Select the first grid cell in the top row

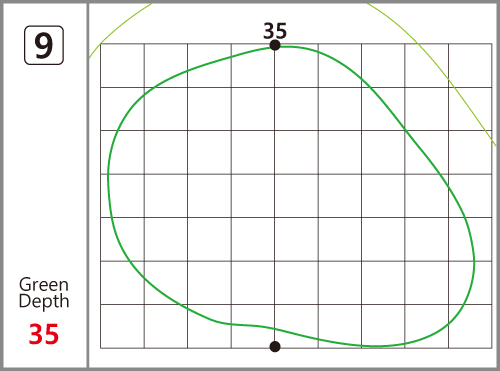click(122, 65)
